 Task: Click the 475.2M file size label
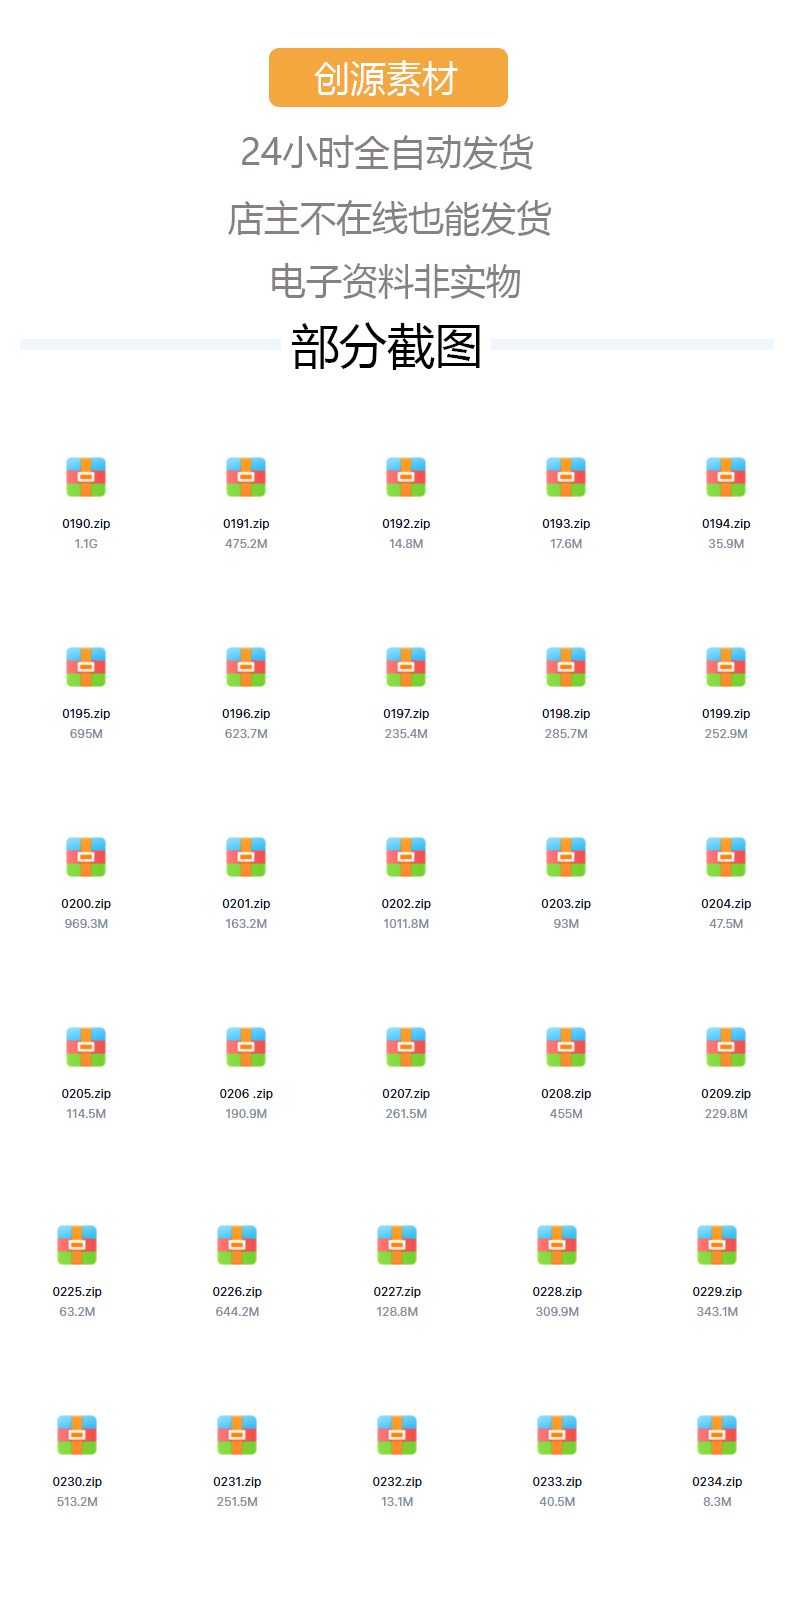coord(246,544)
